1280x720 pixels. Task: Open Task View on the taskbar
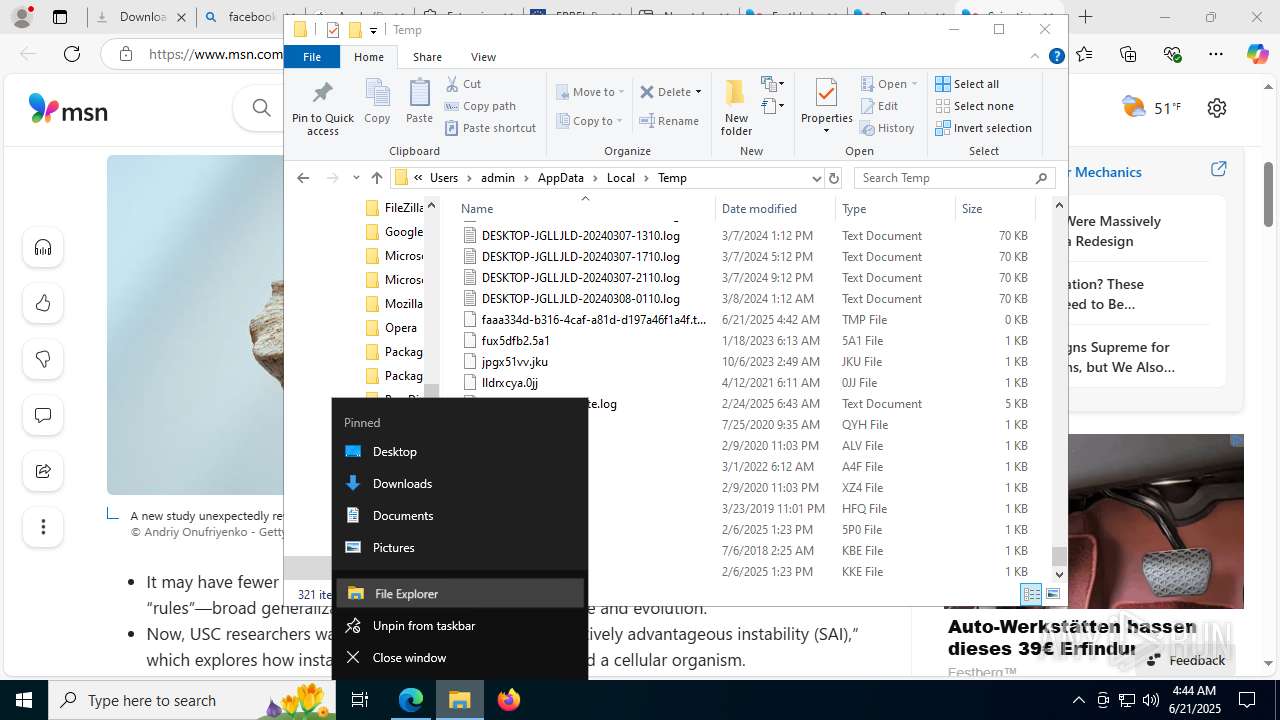[361, 700]
